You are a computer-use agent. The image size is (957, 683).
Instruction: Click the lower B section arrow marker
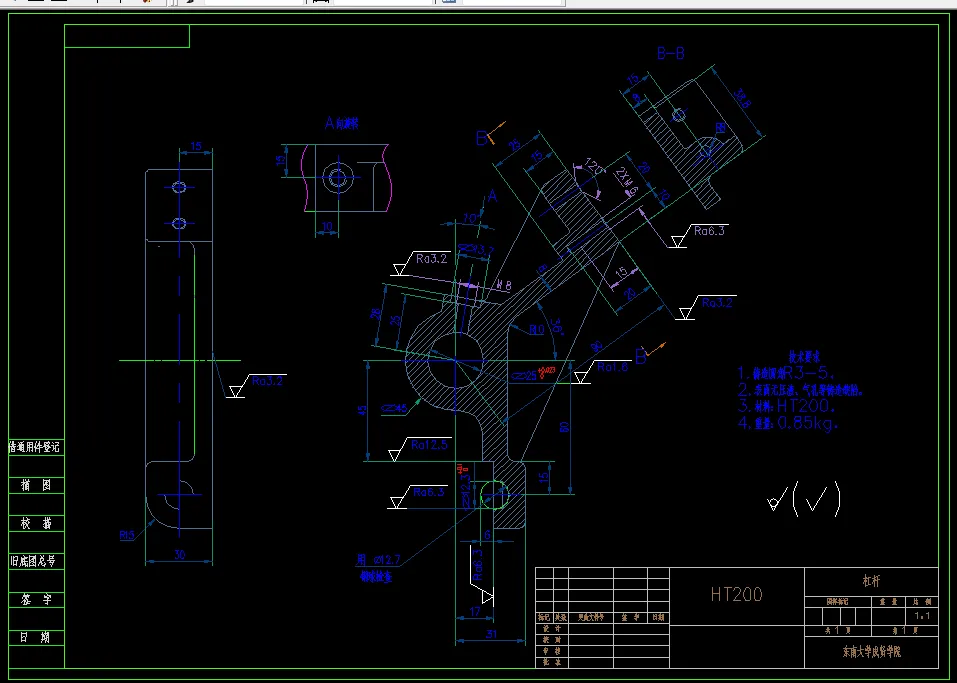click(x=649, y=354)
